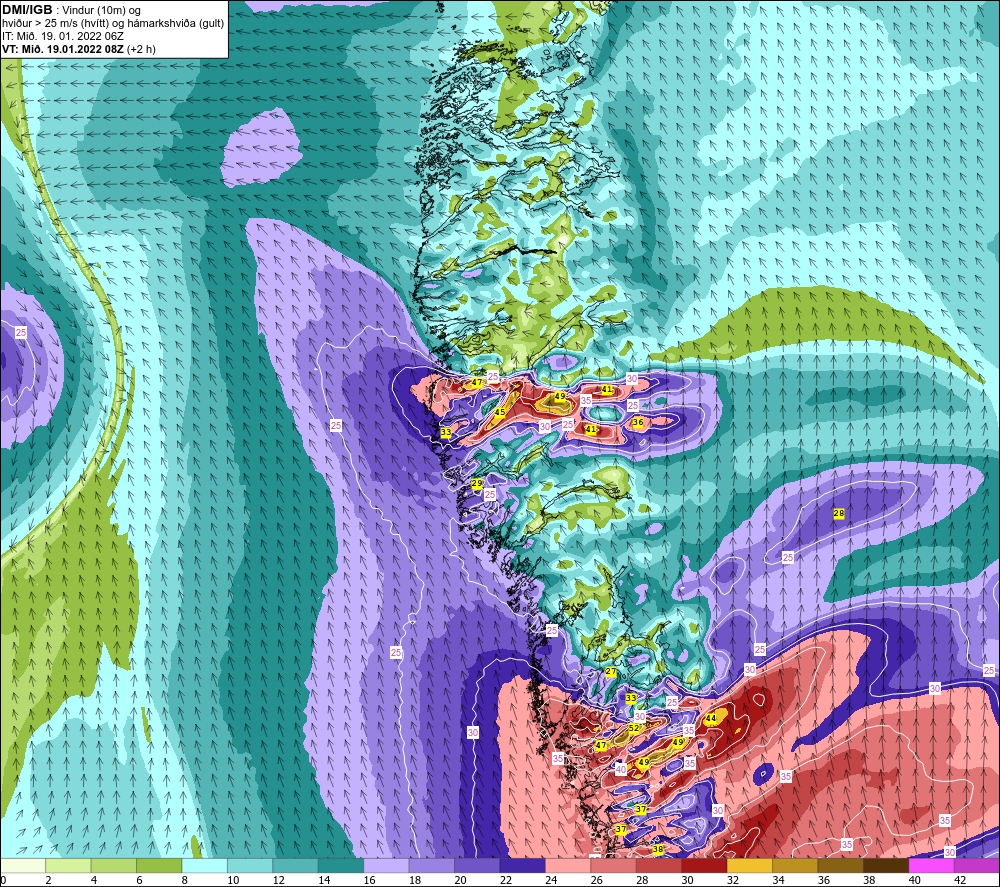
Task: Pick the dark brown 38–40 legend swatch
Action: [886, 865]
